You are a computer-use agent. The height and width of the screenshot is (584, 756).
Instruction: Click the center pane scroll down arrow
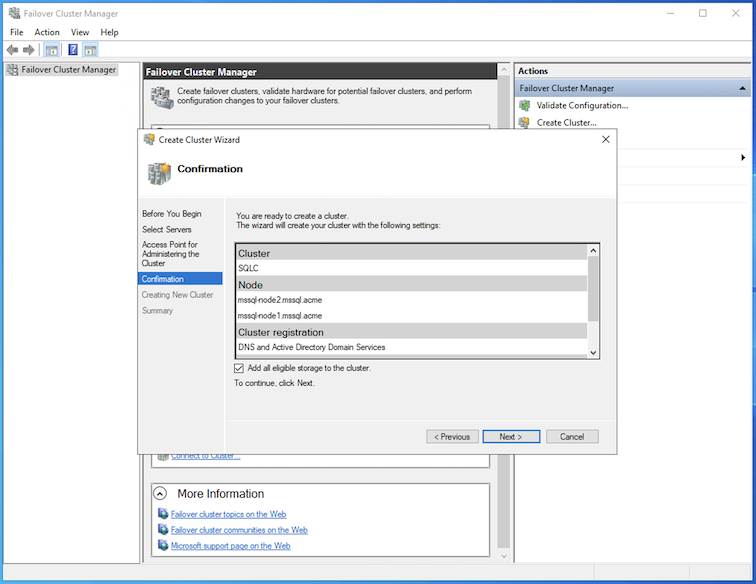[504, 556]
